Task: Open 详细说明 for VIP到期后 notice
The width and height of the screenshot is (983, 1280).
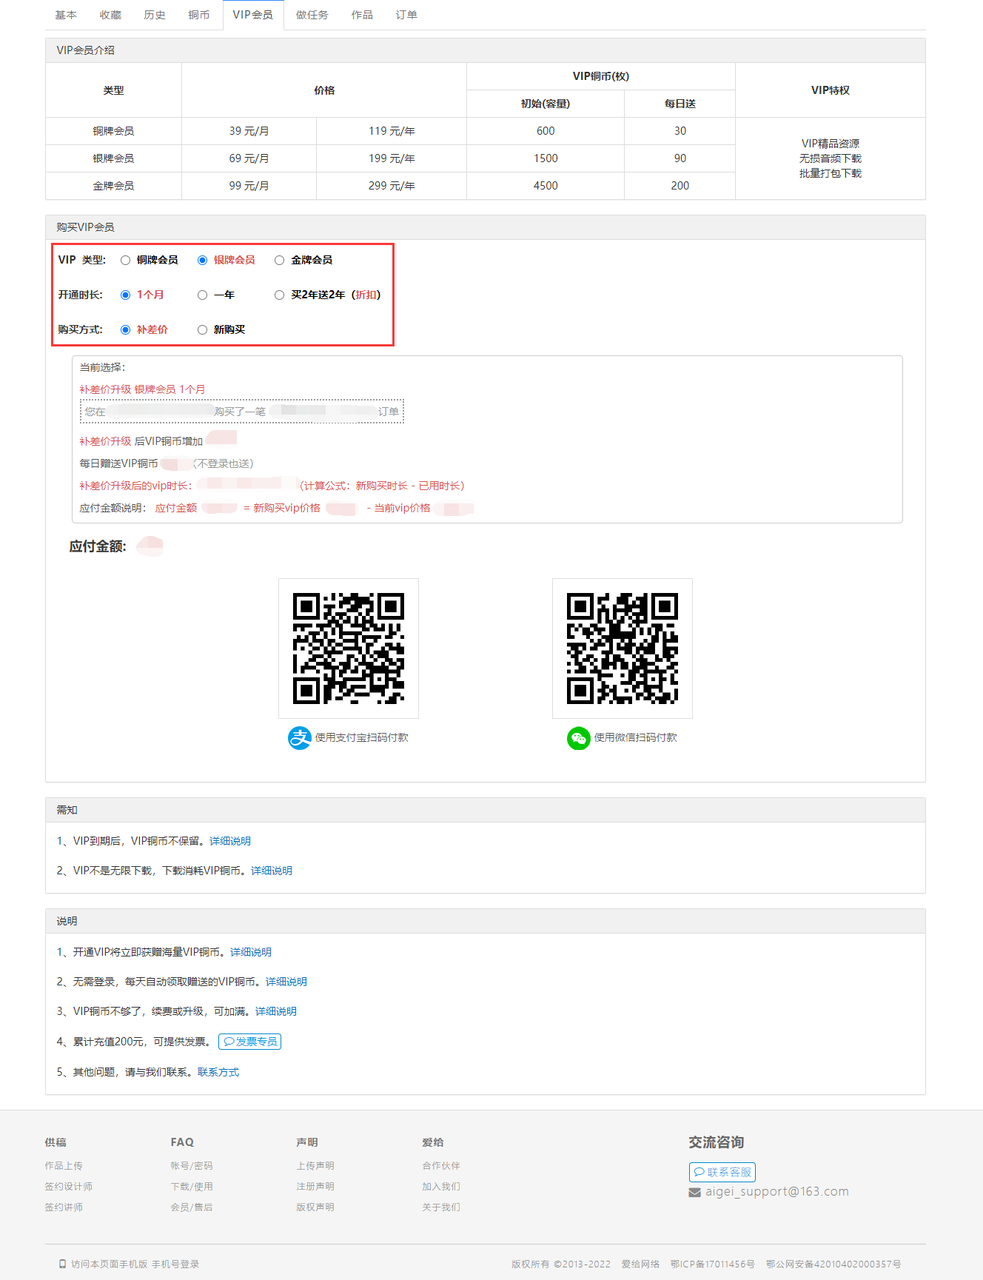Action: tap(230, 841)
